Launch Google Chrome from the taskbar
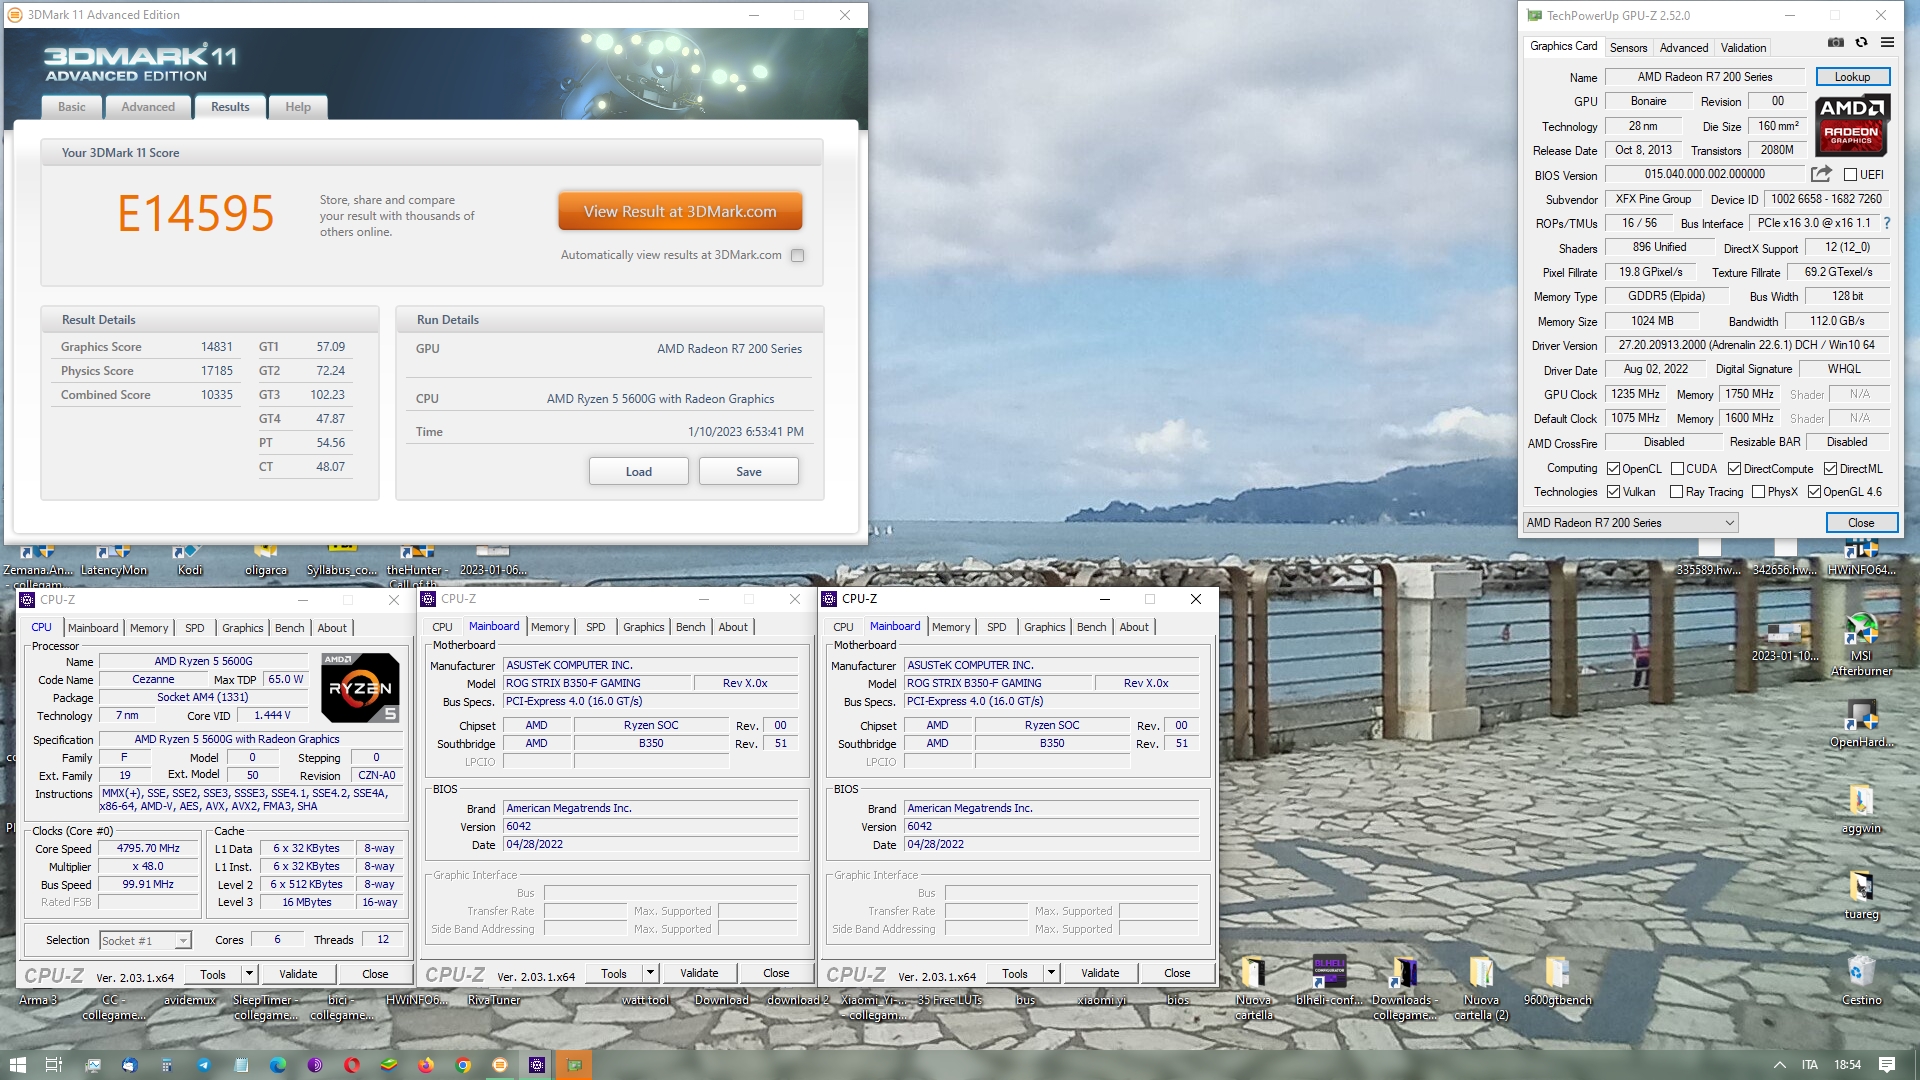 point(463,1065)
